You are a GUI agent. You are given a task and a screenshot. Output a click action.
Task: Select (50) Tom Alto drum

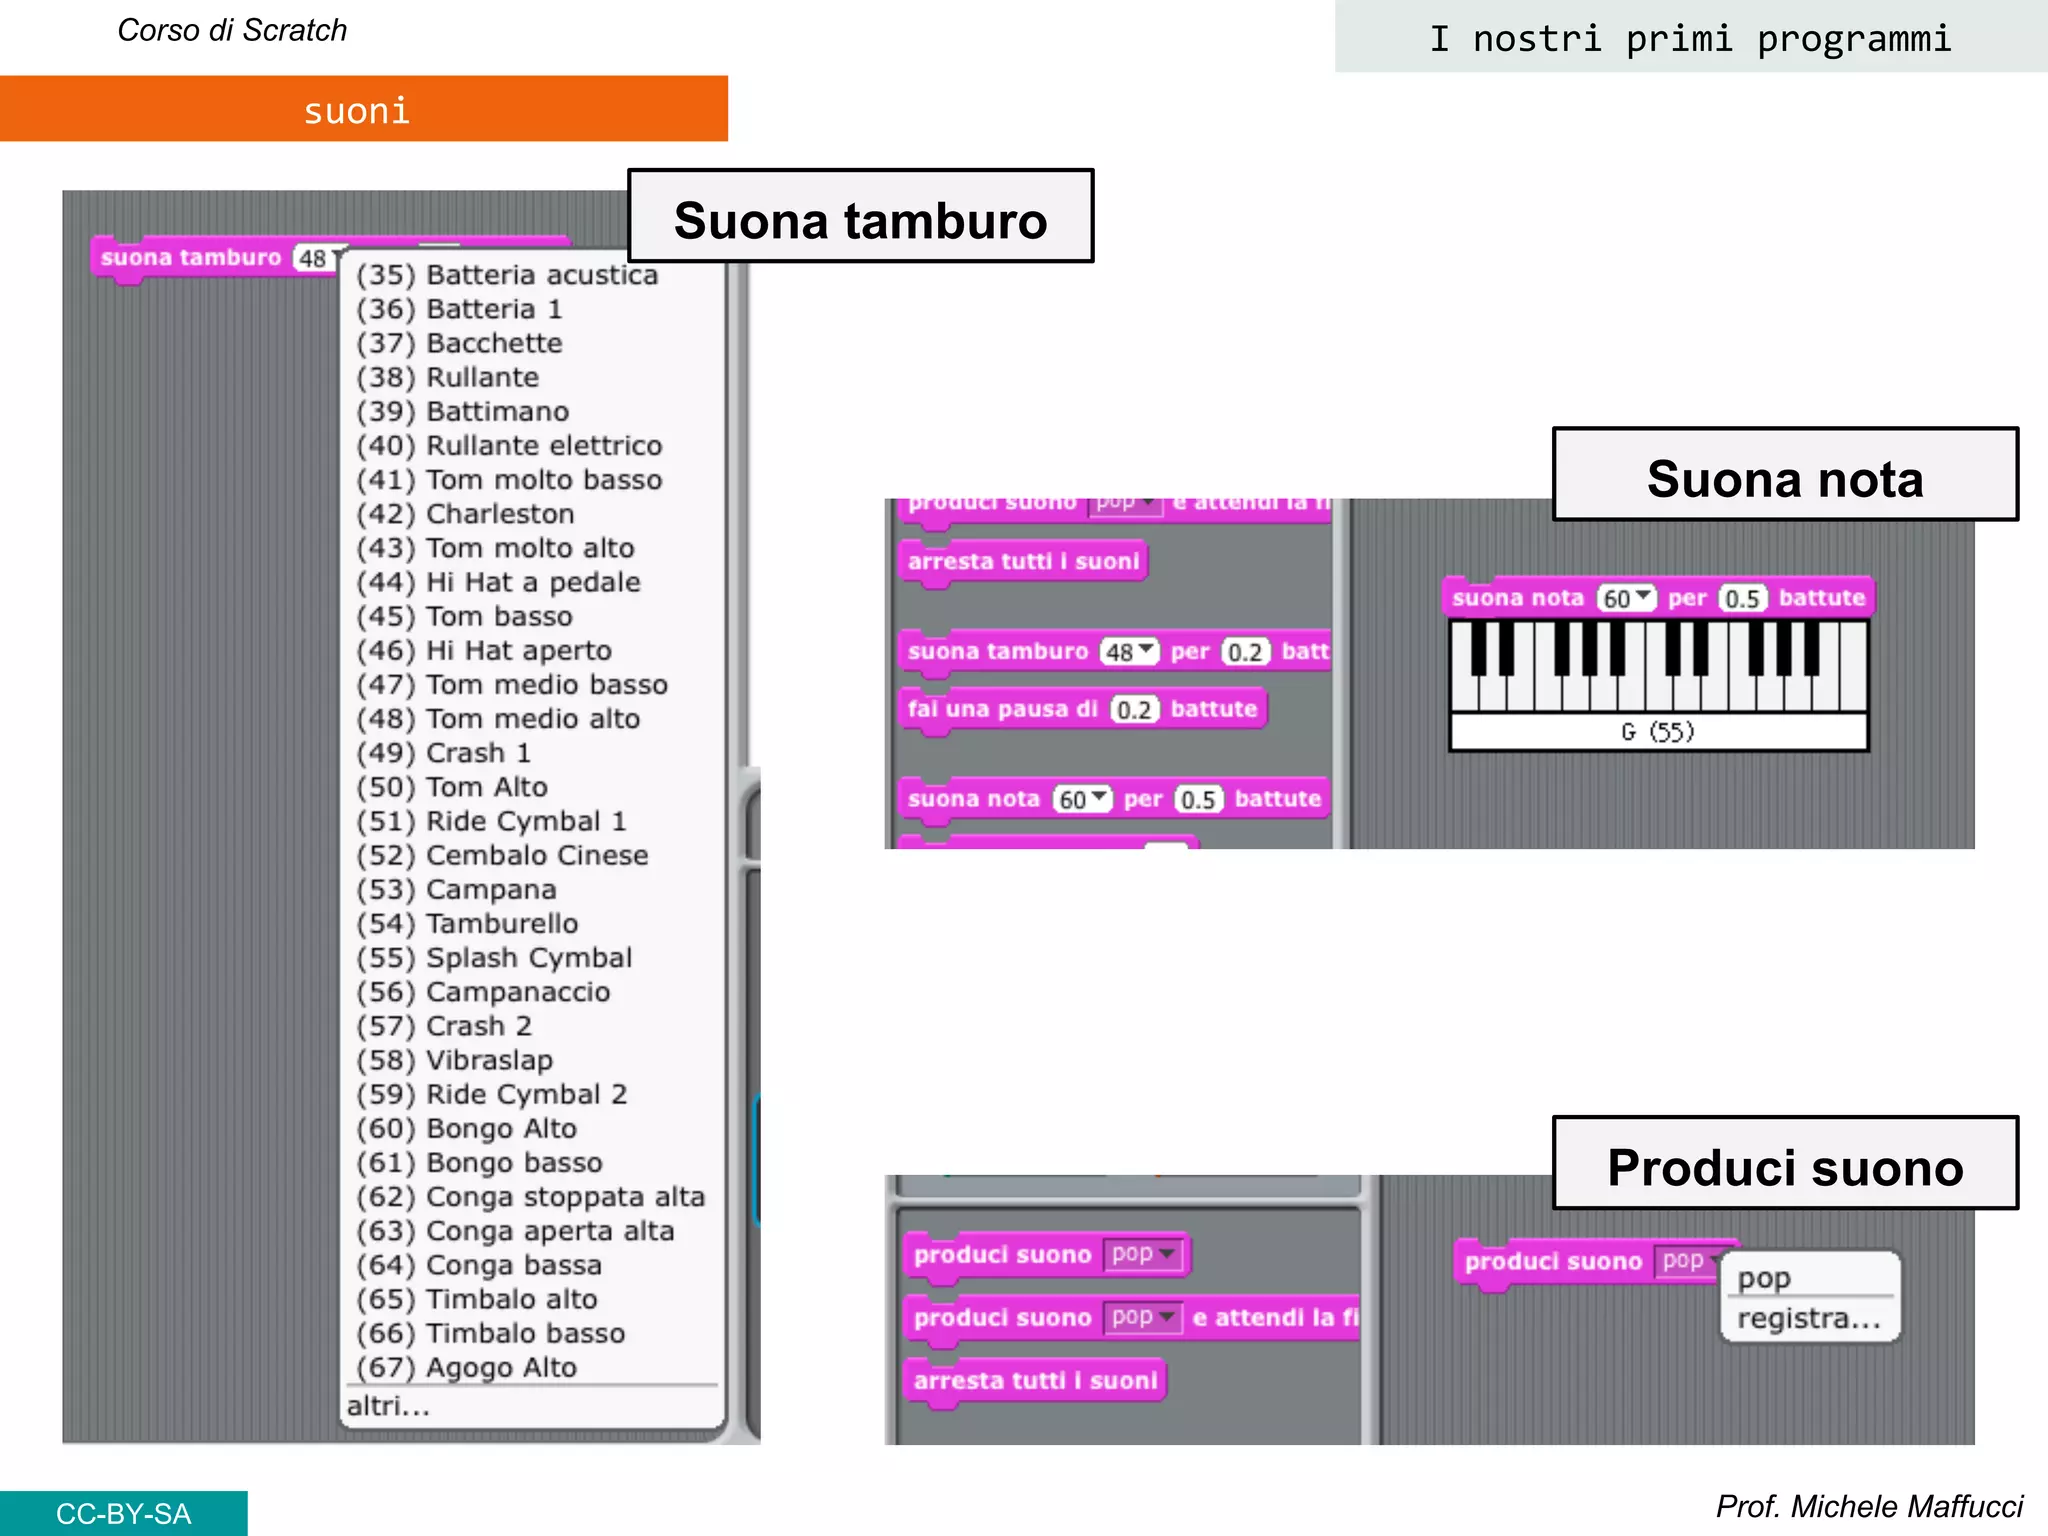tap(452, 787)
